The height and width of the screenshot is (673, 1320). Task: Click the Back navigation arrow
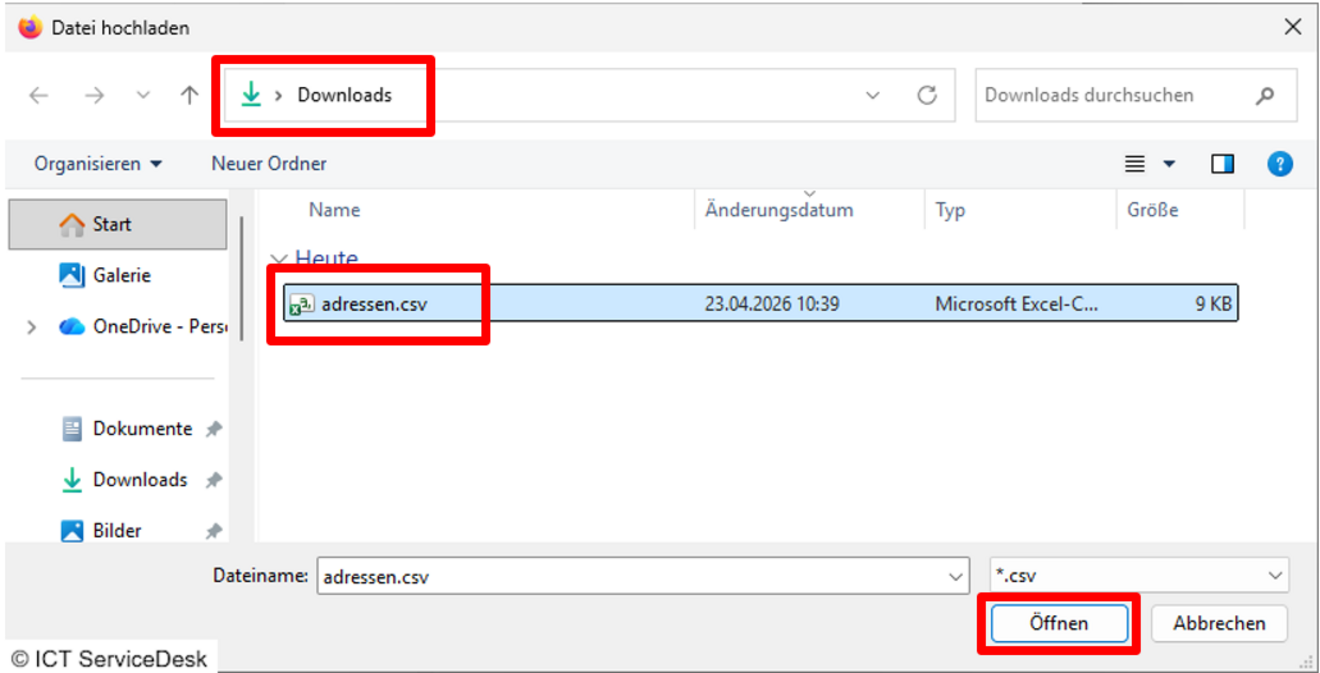pos(39,96)
